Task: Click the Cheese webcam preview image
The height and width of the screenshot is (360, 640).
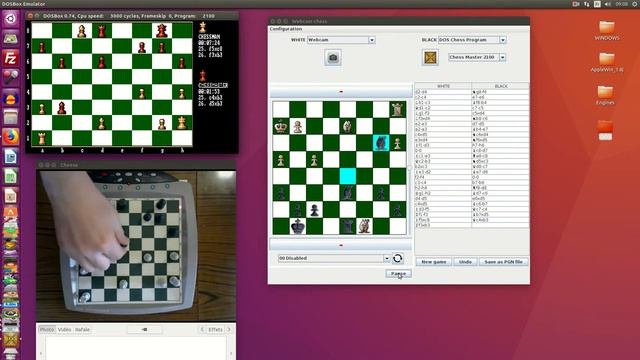Action: click(136, 246)
